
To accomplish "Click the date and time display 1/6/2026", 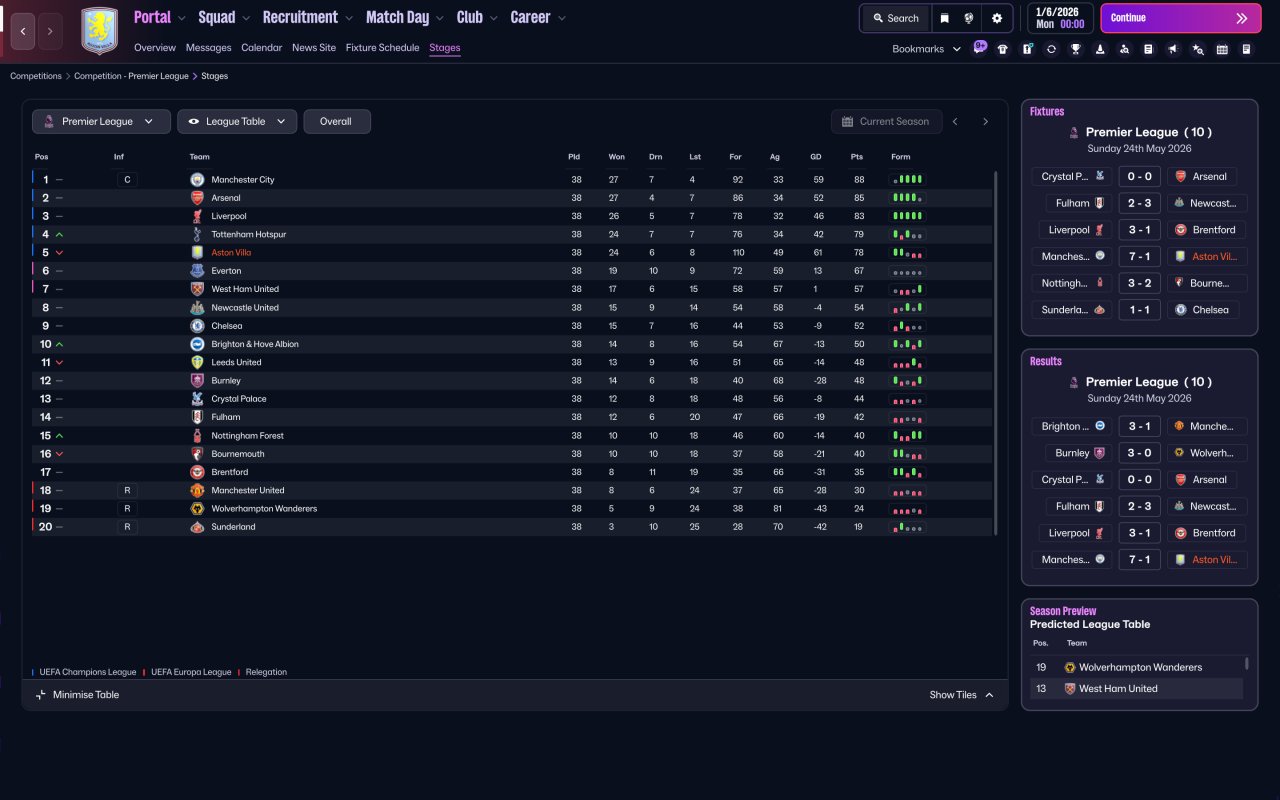I will tap(1059, 18).
